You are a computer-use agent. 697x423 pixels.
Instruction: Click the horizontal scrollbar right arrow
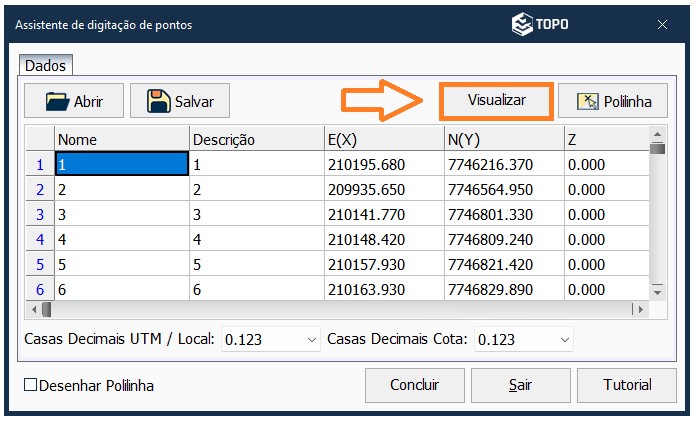(x=641, y=310)
